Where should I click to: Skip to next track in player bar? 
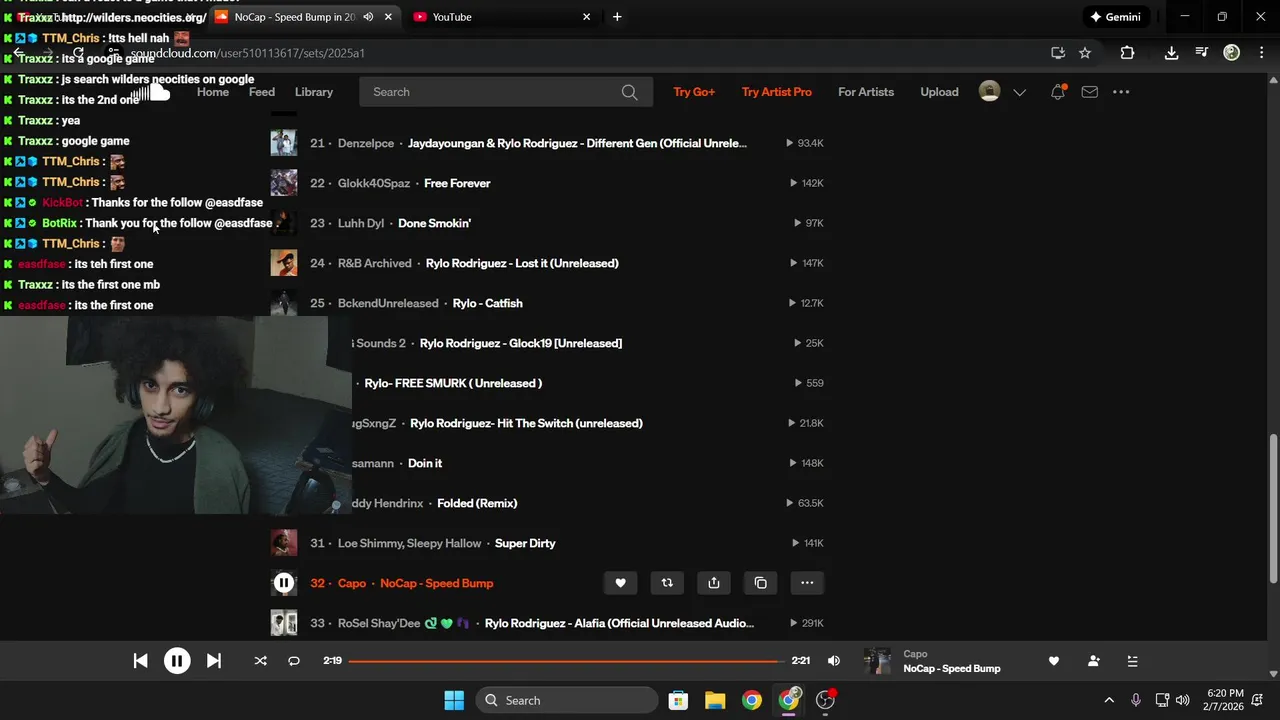tap(213, 661)
